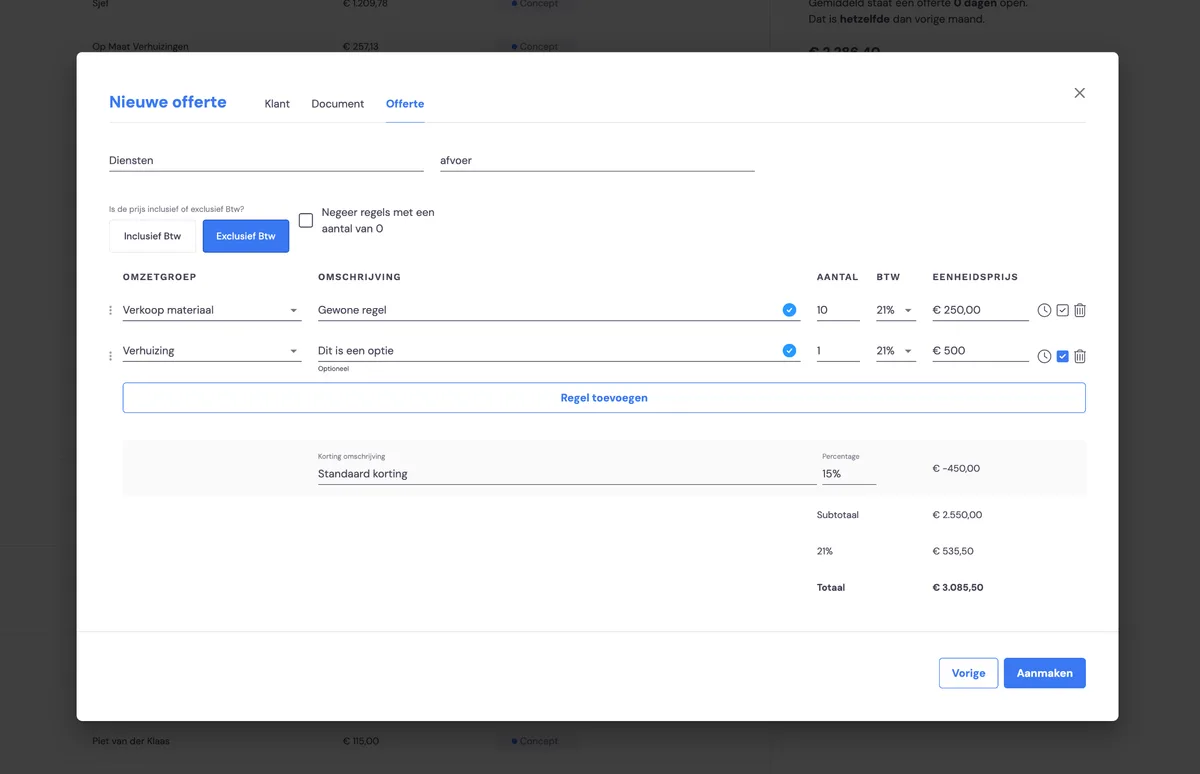Grab the drag handle of Verkoop materiaal row
The image size is (1200, 774).
(x=111, y=311)
